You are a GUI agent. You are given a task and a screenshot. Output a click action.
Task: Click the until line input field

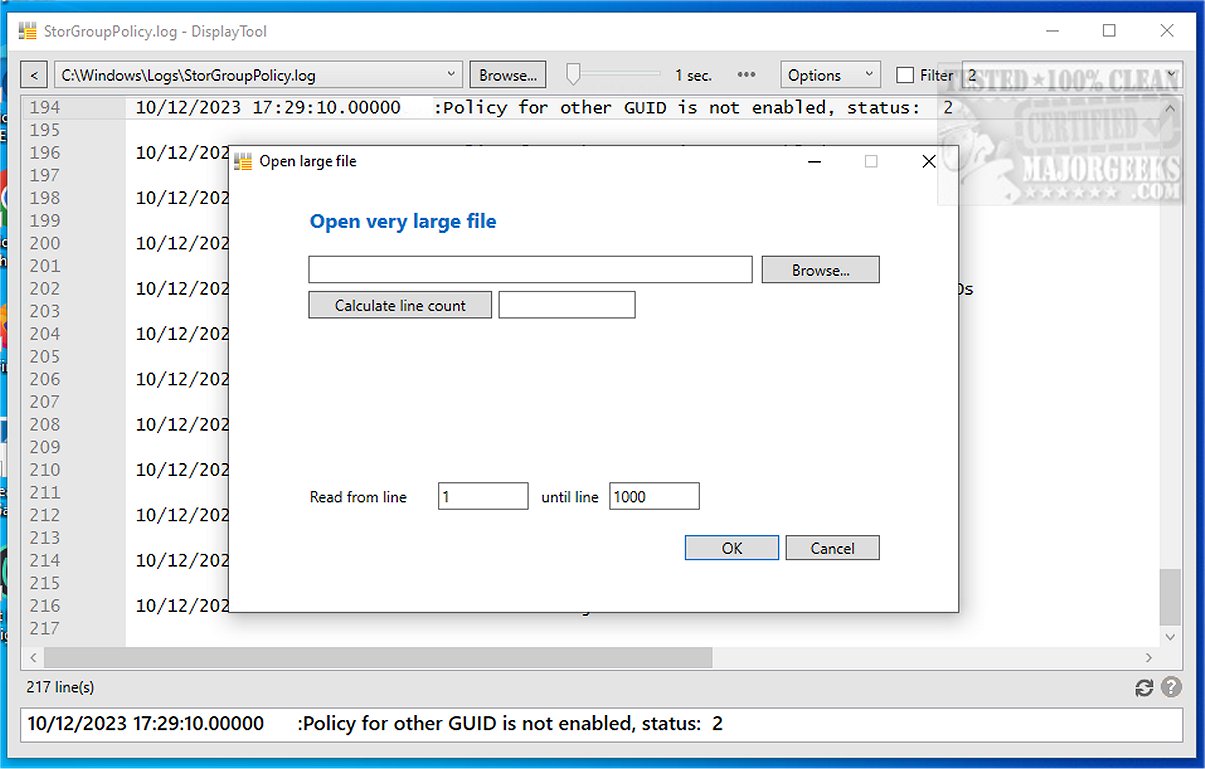point(653,497)
